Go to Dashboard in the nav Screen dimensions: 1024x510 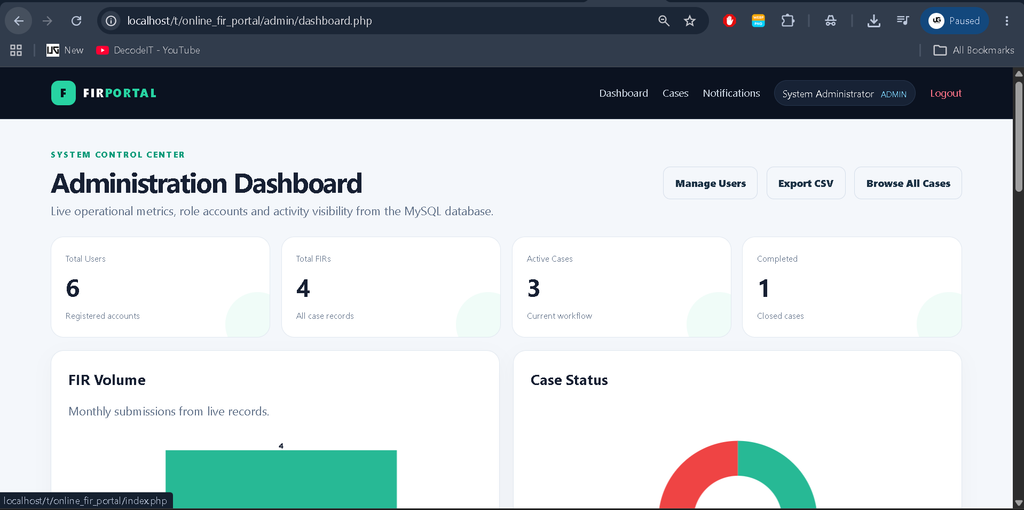[624, 93]
